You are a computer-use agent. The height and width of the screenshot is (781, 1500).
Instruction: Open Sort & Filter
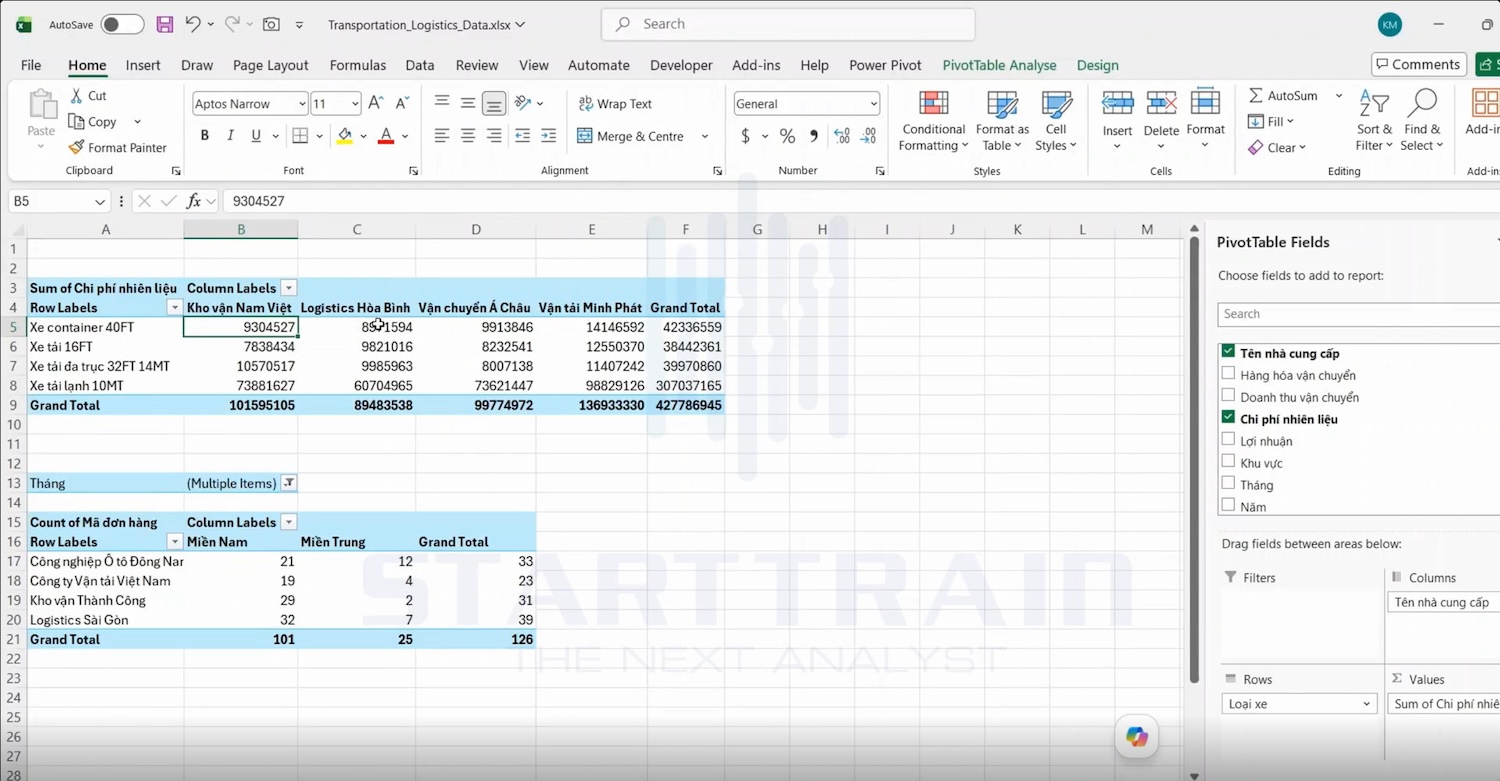(1374, 121)
